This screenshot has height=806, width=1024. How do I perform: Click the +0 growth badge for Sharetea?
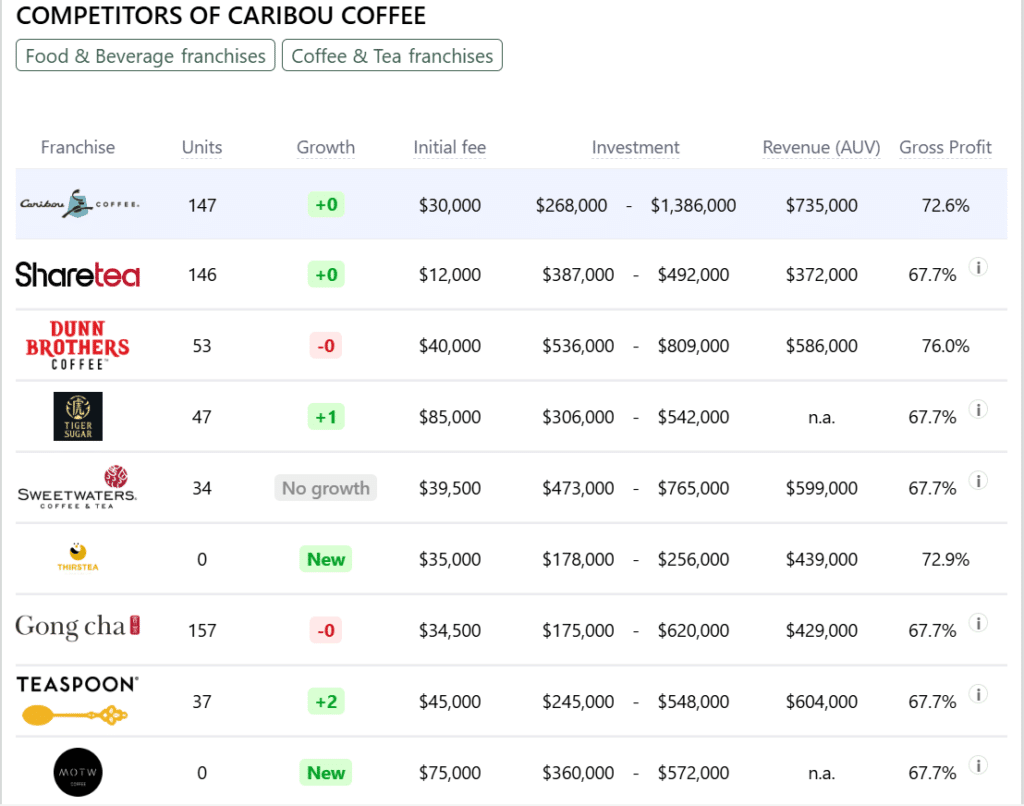tap(326, 274)
